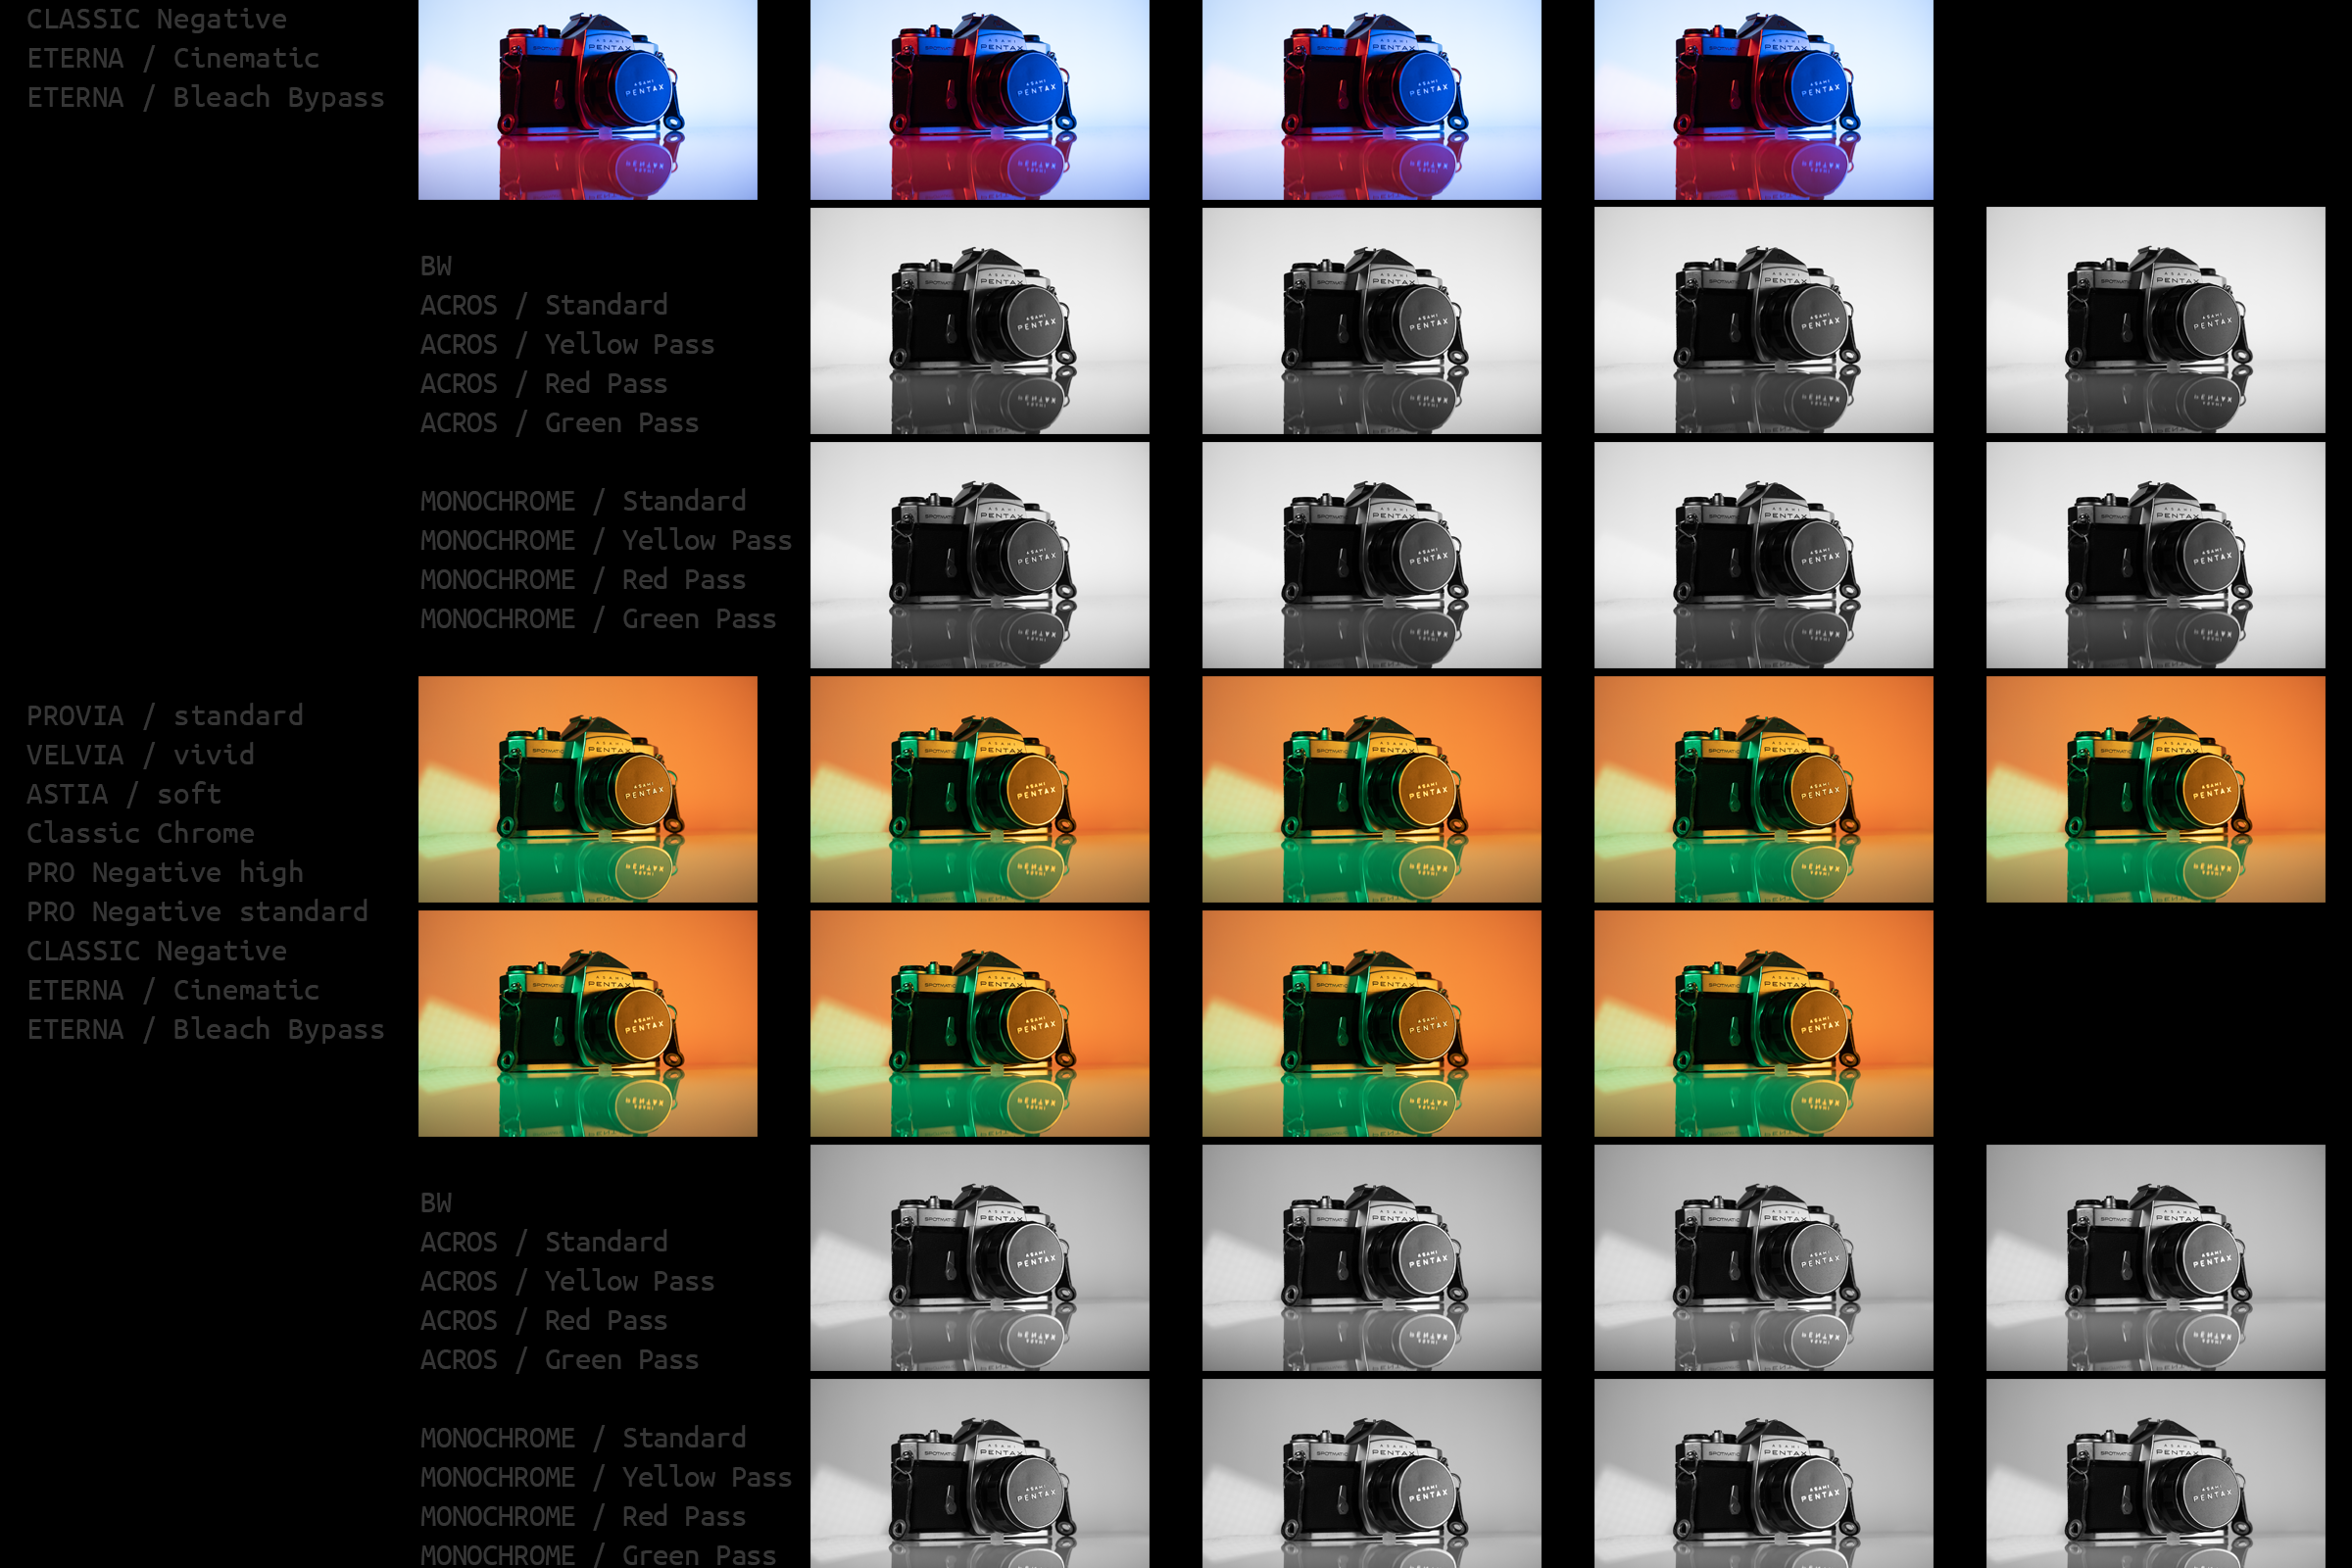This screenshot has width=2352, height=1568.
Task: Click 'MONOCHROME / Red Pass' beside the white-background thumbnails
Action: pos(583,580)
